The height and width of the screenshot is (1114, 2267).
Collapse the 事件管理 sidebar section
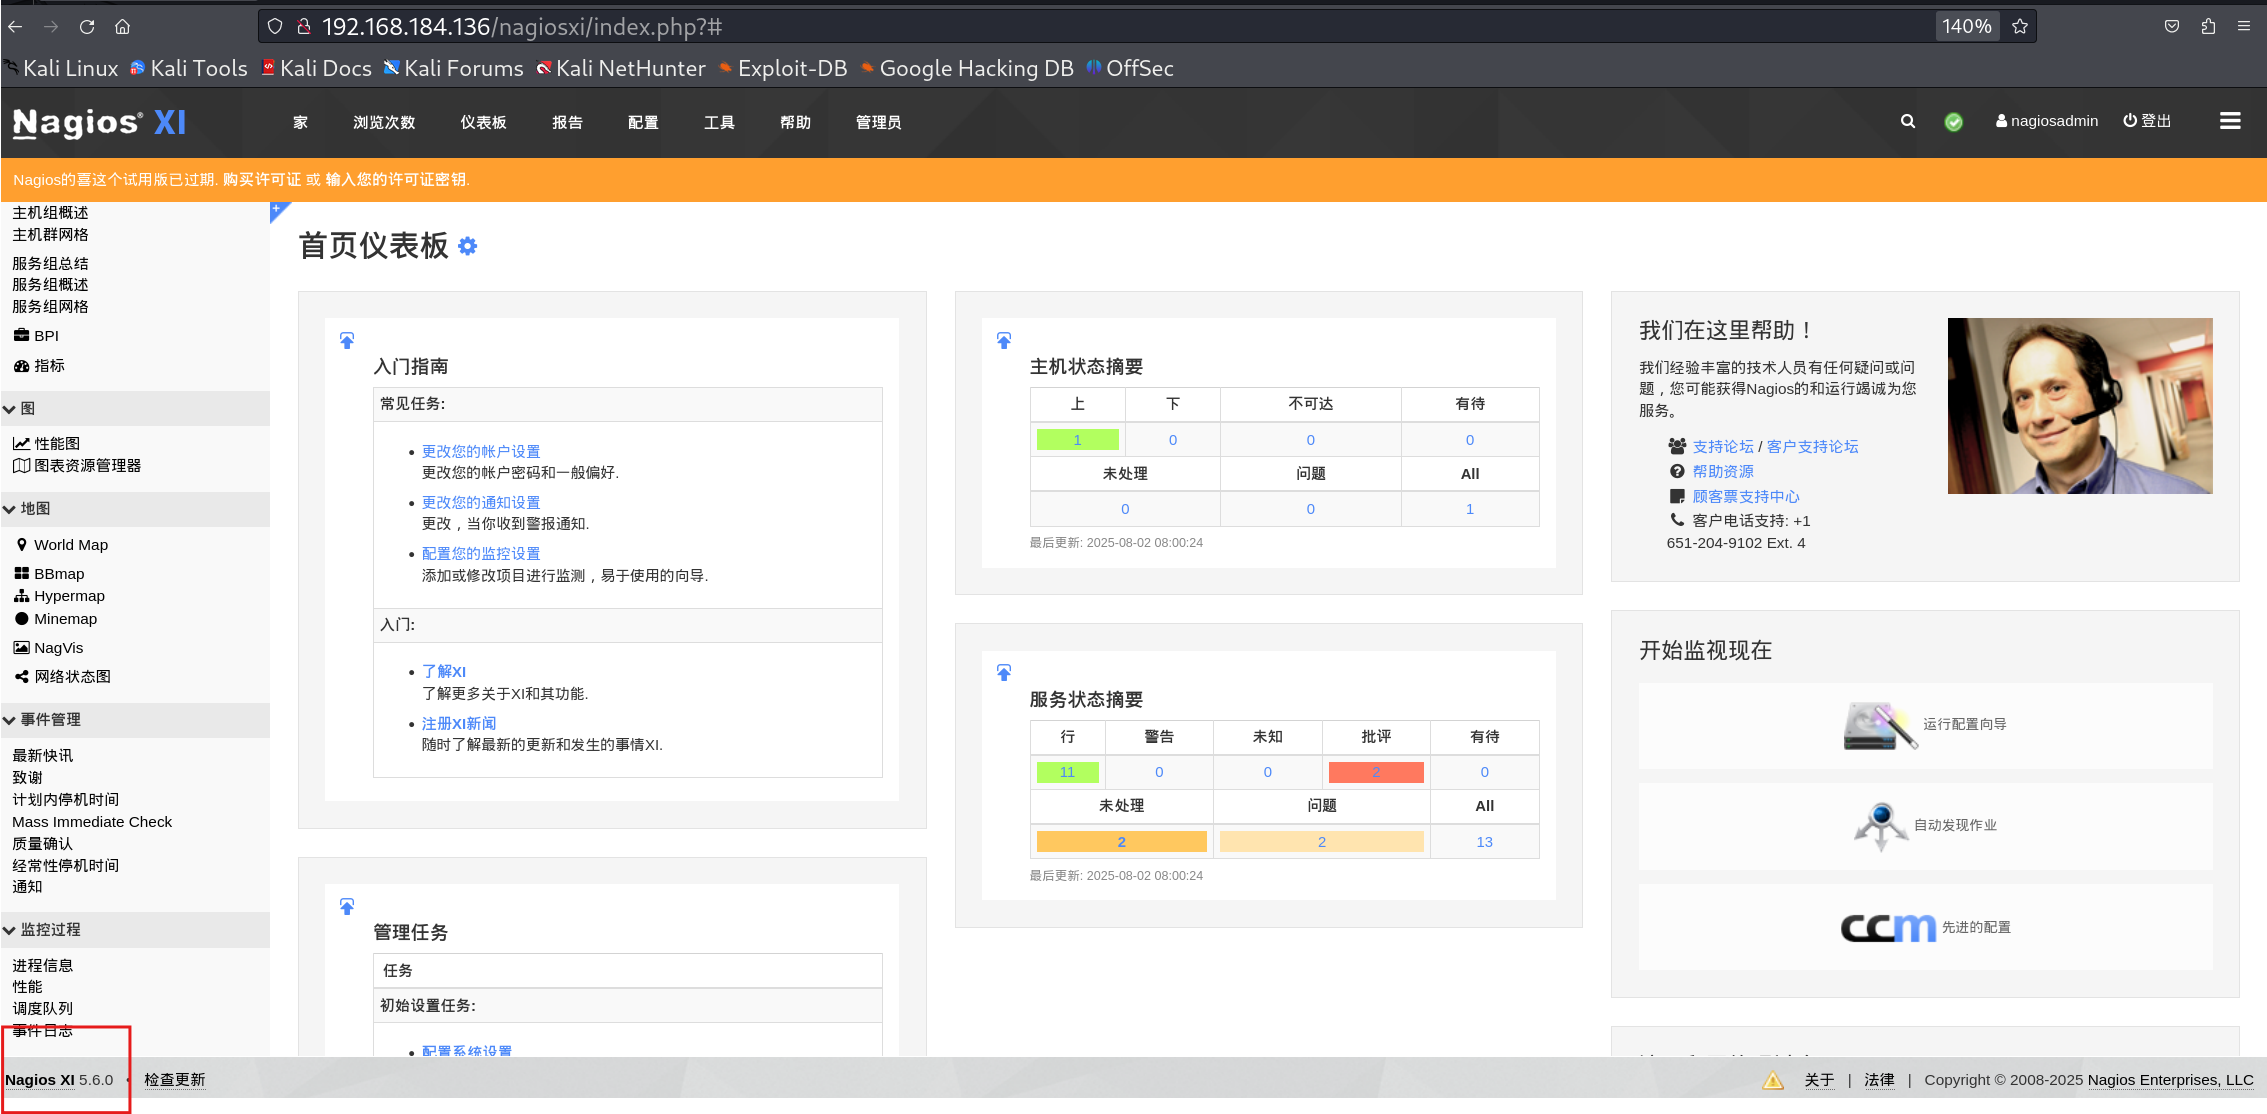coord(135,720)
